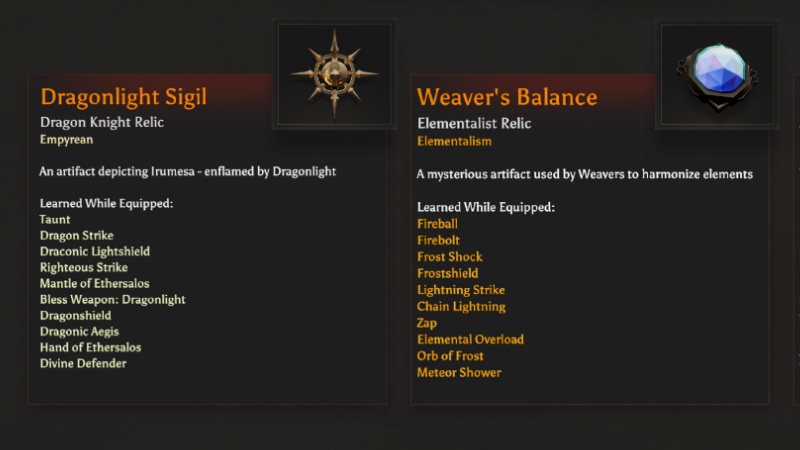
Task: Click the Elementalism skill line label
Action: click(x=454, y=141)
